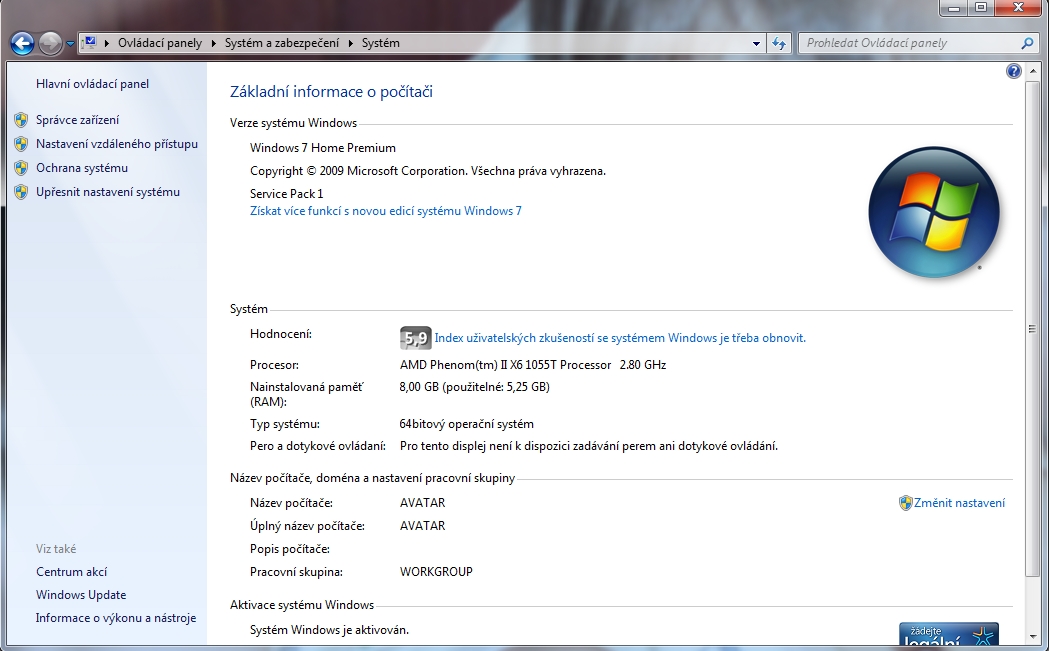
Task: Click the greyed Forward arrow button
Action: click(x=50, y=43)
